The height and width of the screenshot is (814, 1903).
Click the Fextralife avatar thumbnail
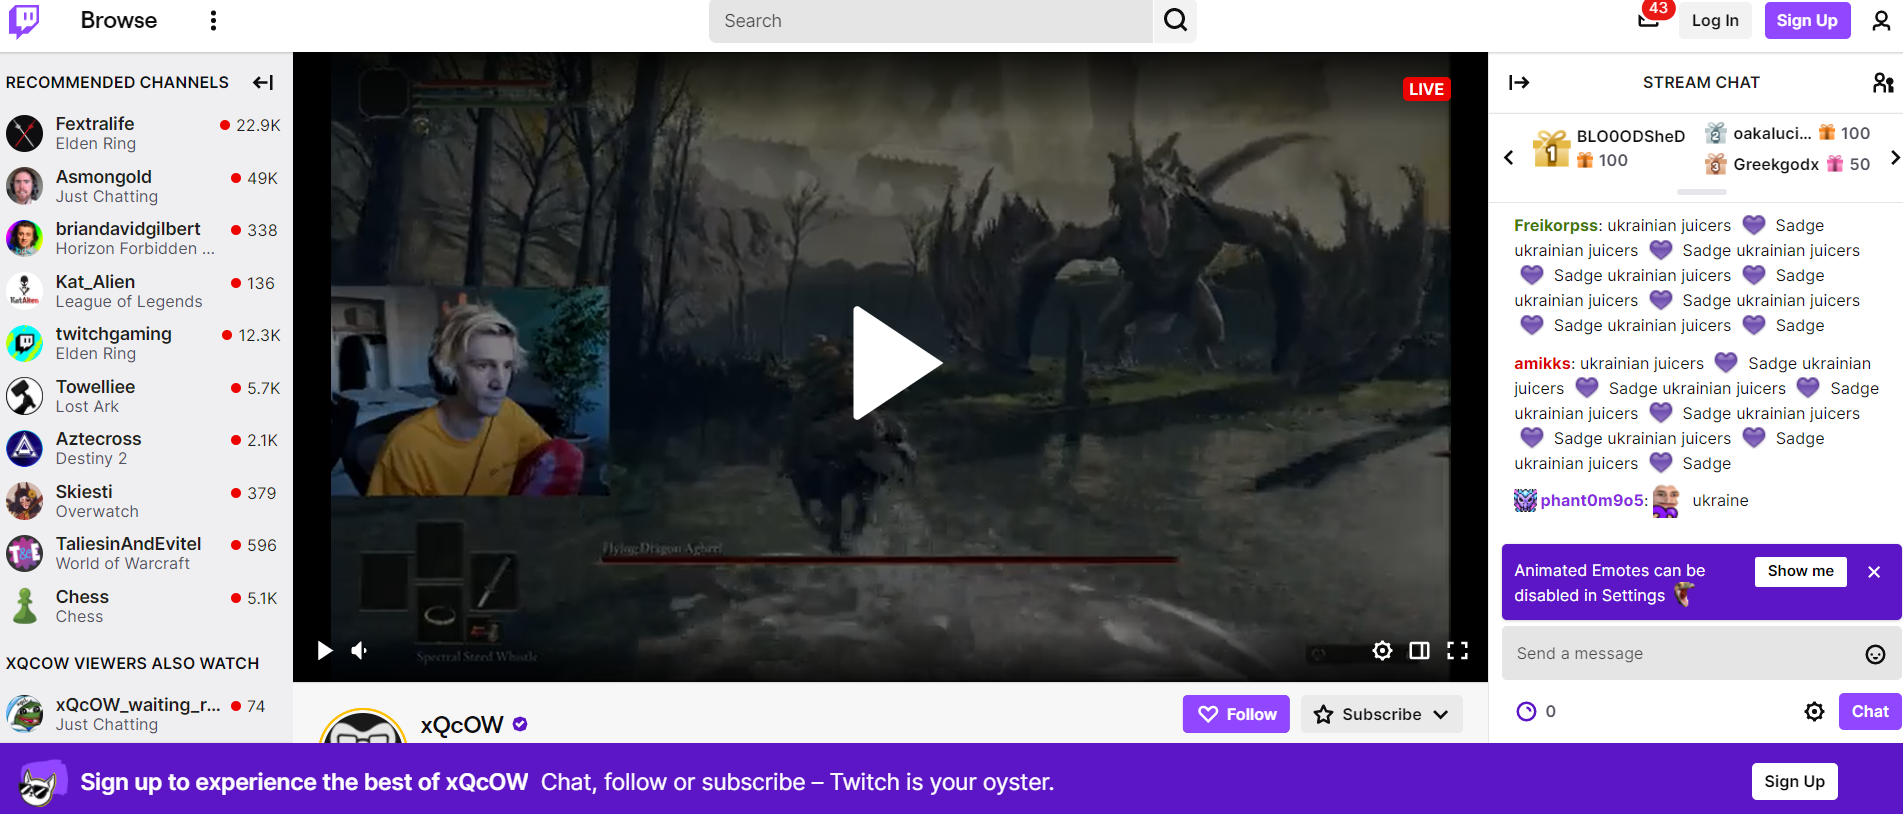tap(25, 133)
